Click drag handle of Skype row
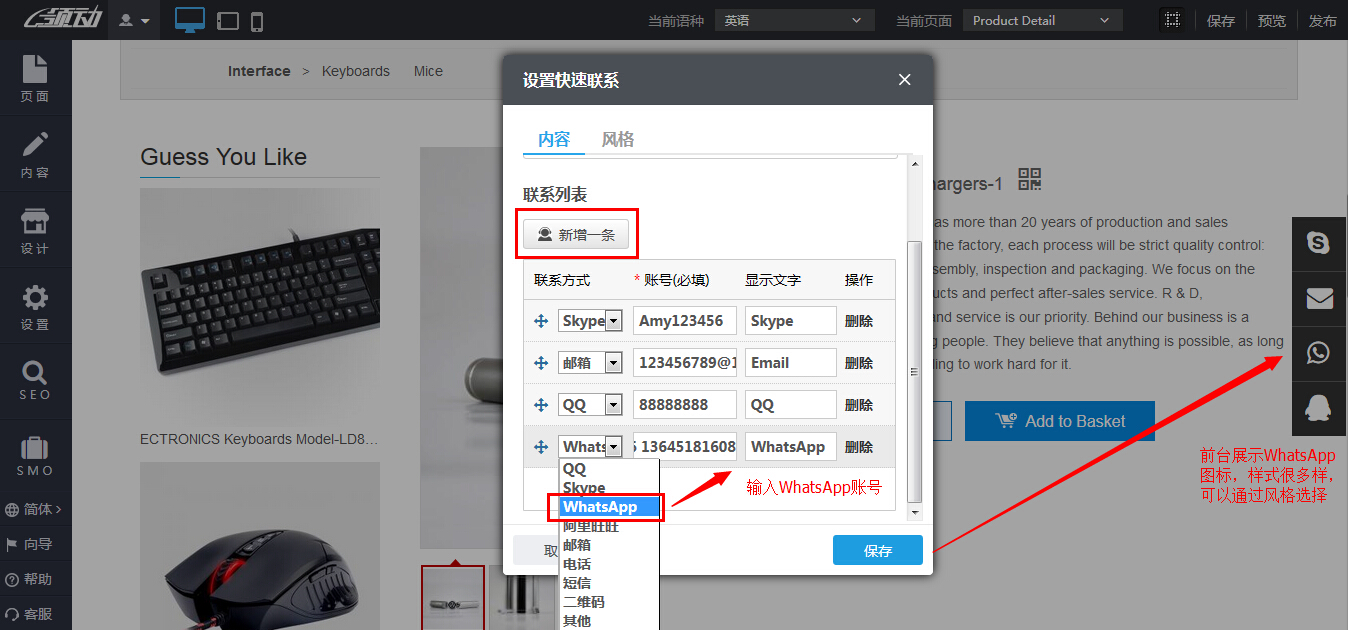This screenshot has width=1348, height=630. [x=541, y=321]
